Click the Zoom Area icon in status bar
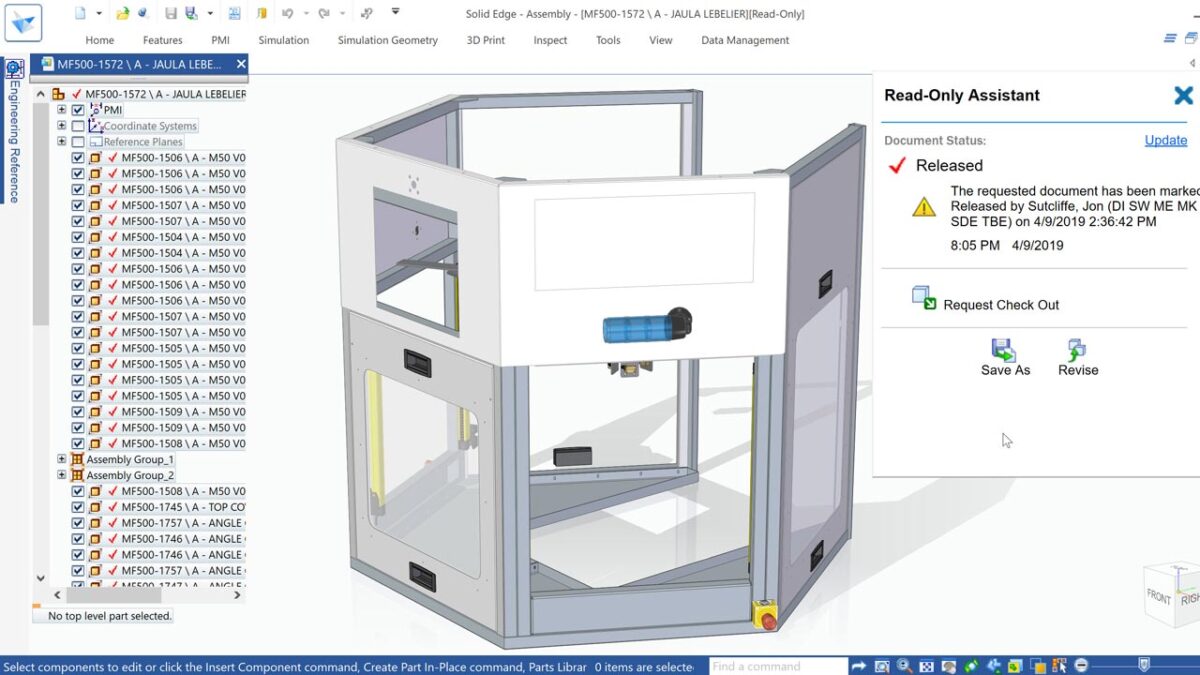The height and width of the screenshot is (675, 1200). pyautogui.click(x=882, y=666)
